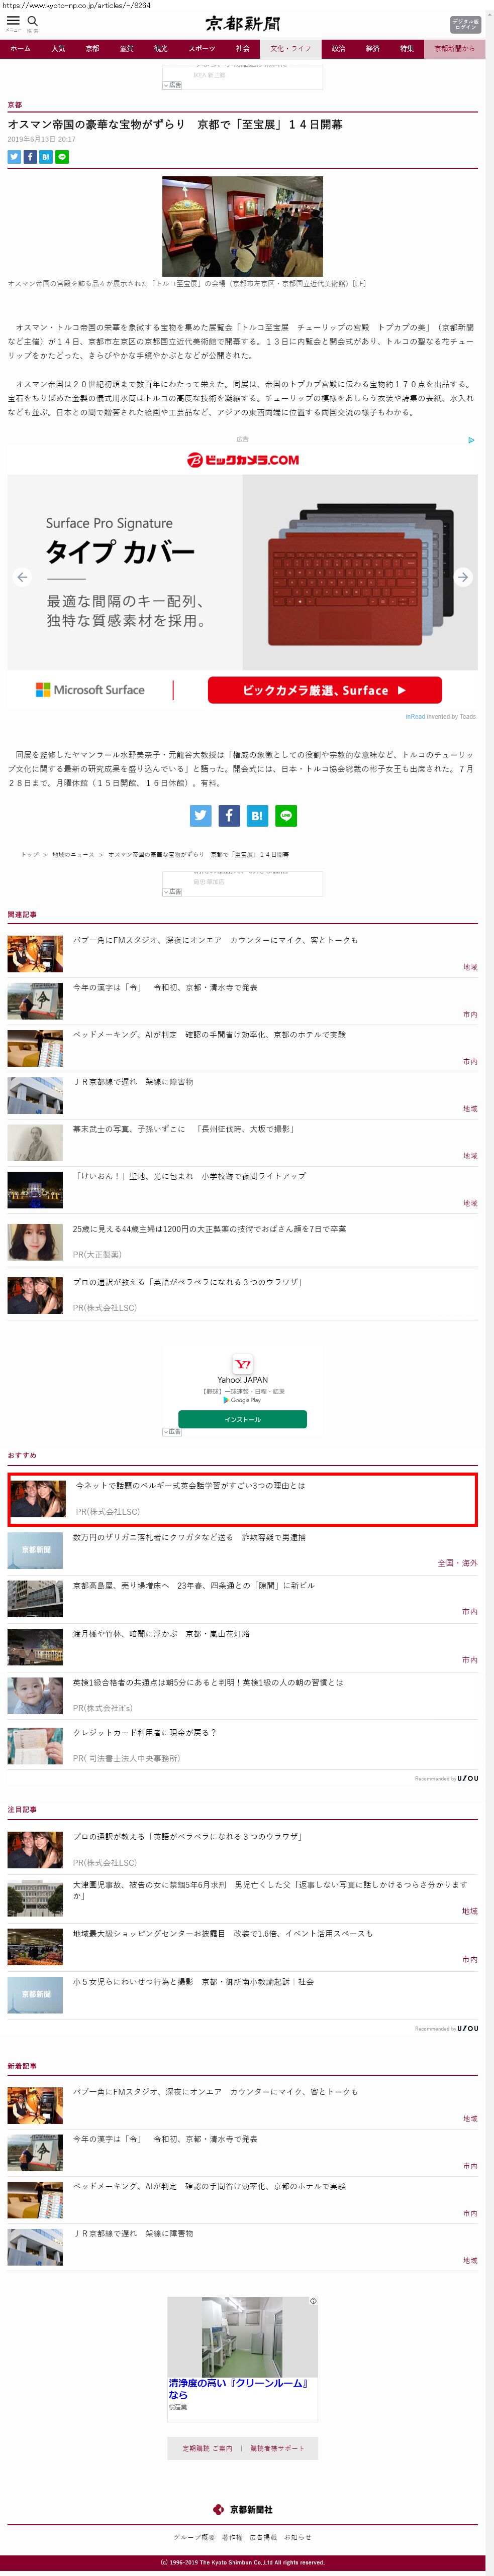This screenshot has height=2576, width=494.
Task: Select the スポーツ navigation tab
Action: (201, 48)
